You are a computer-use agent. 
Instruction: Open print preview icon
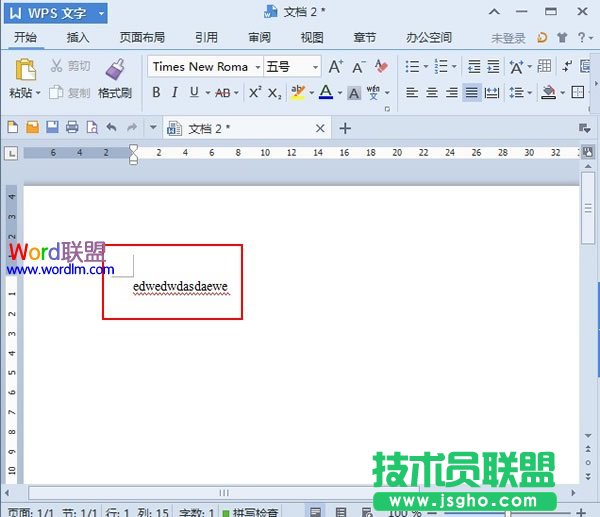(x=92, y=127)
